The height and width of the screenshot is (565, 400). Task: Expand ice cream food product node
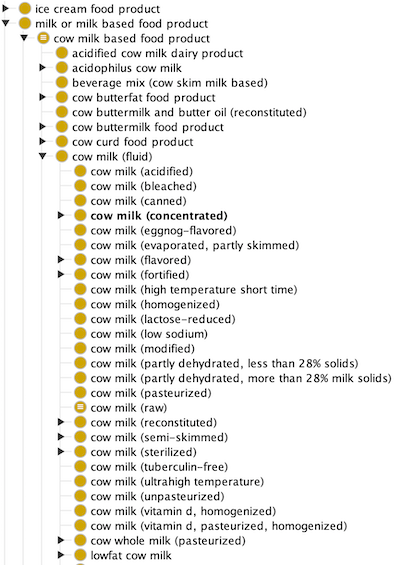pos(5,8)
